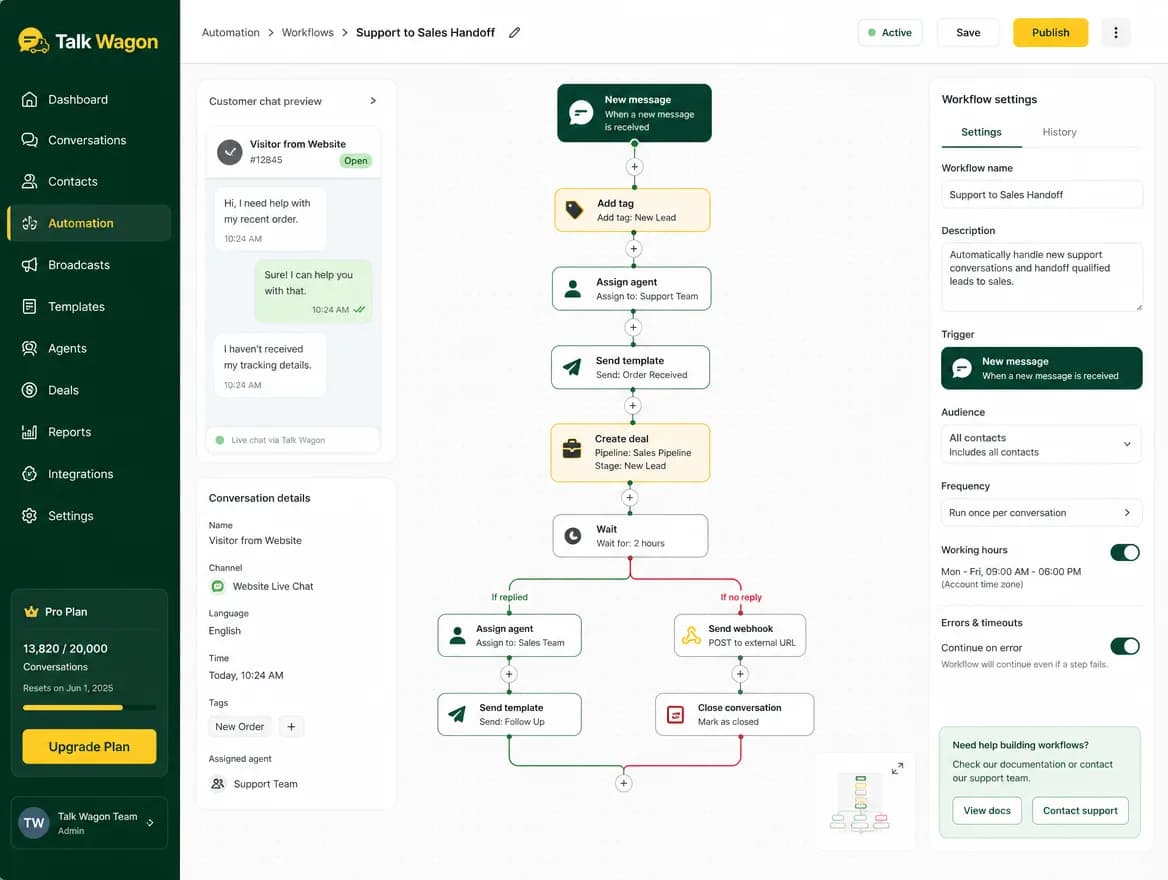Click the workflow minimap thumbnail
The image size is (1168, 880).
click(x=860, y=803)
